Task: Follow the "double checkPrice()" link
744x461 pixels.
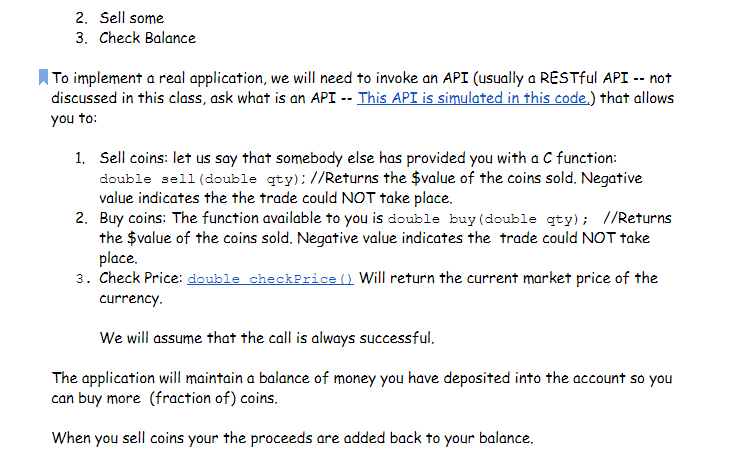Action: pos(270,279)
